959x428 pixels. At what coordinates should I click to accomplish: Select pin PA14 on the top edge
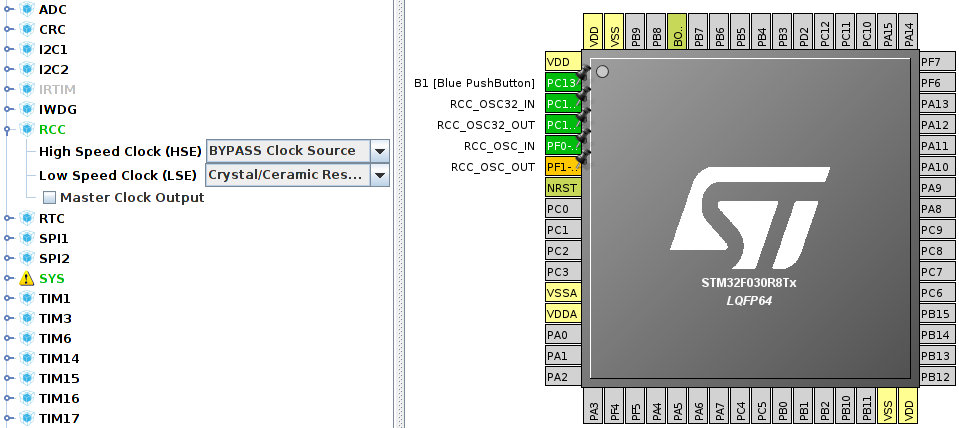(x=908, y=31)
